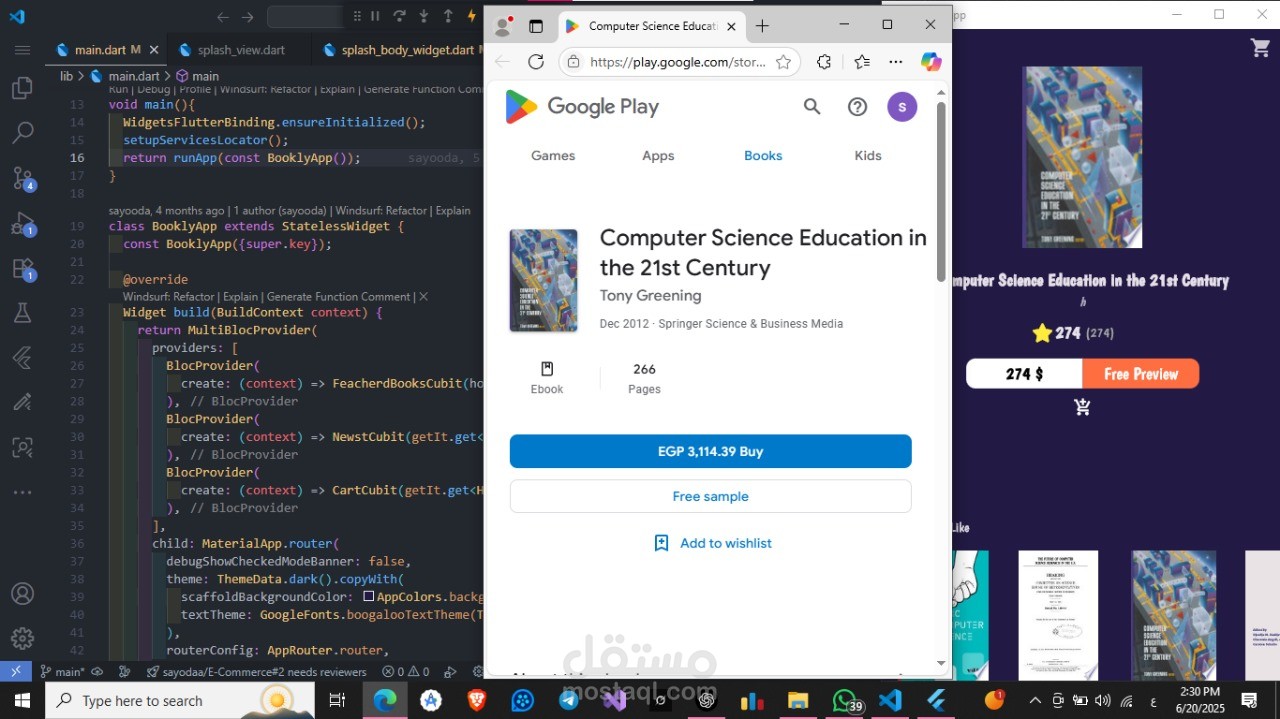Switch to the splash_body_widget.dart tab
Screen dimensions: 1280x719
(x=397, y=49)
